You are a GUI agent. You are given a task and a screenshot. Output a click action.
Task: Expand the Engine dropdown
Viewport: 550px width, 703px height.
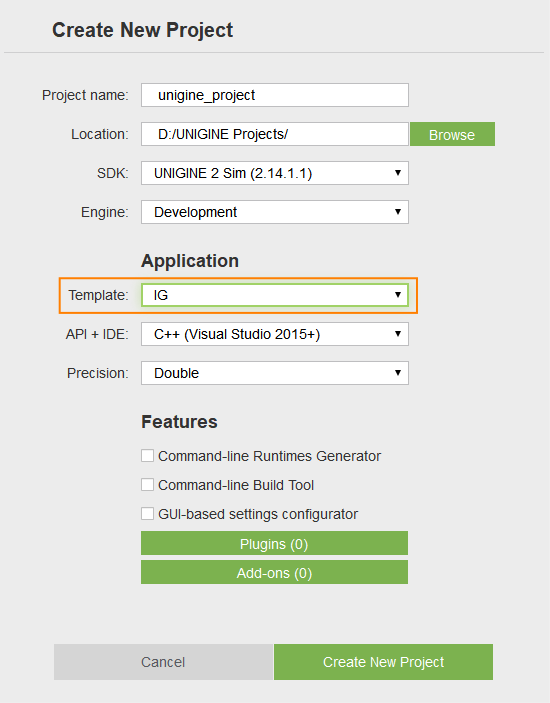click(275, 212)
